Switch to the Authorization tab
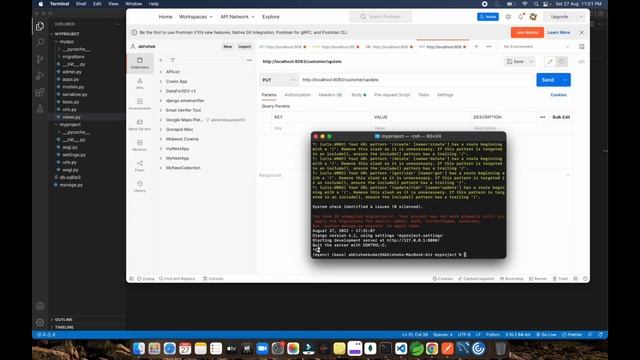 click(297, 95)
